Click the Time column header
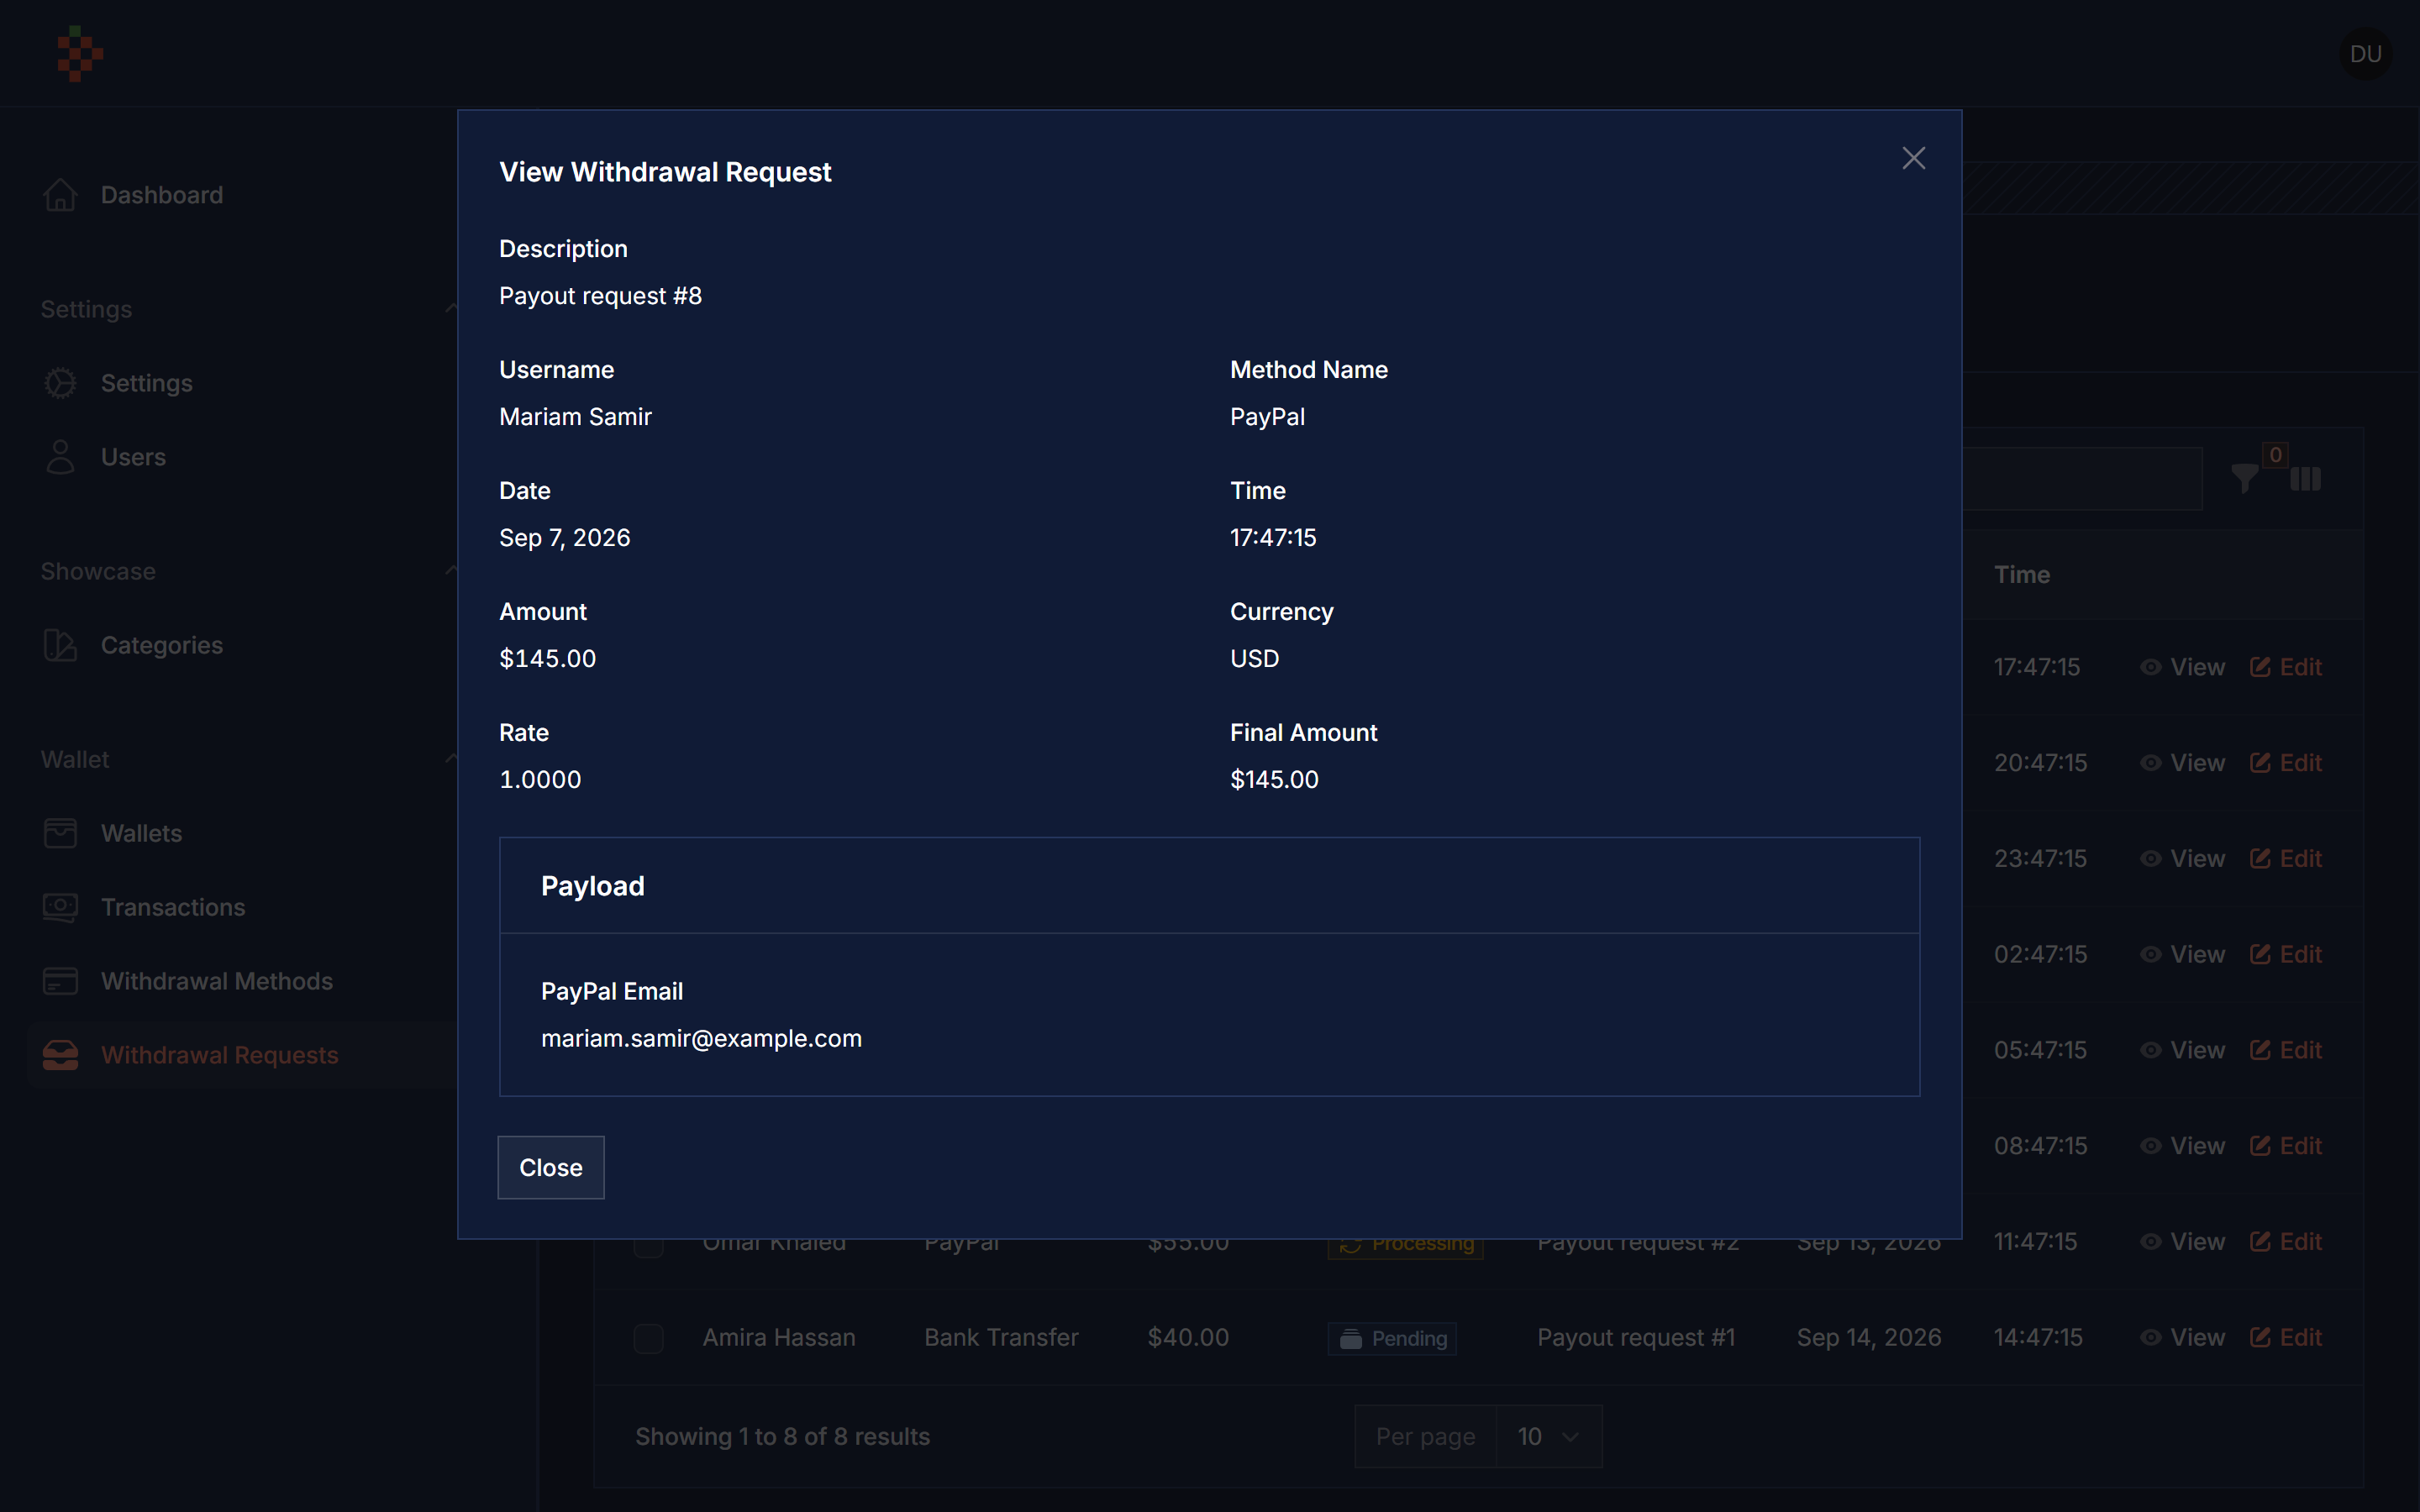2420x1512 pixels. coord(2022,575)
